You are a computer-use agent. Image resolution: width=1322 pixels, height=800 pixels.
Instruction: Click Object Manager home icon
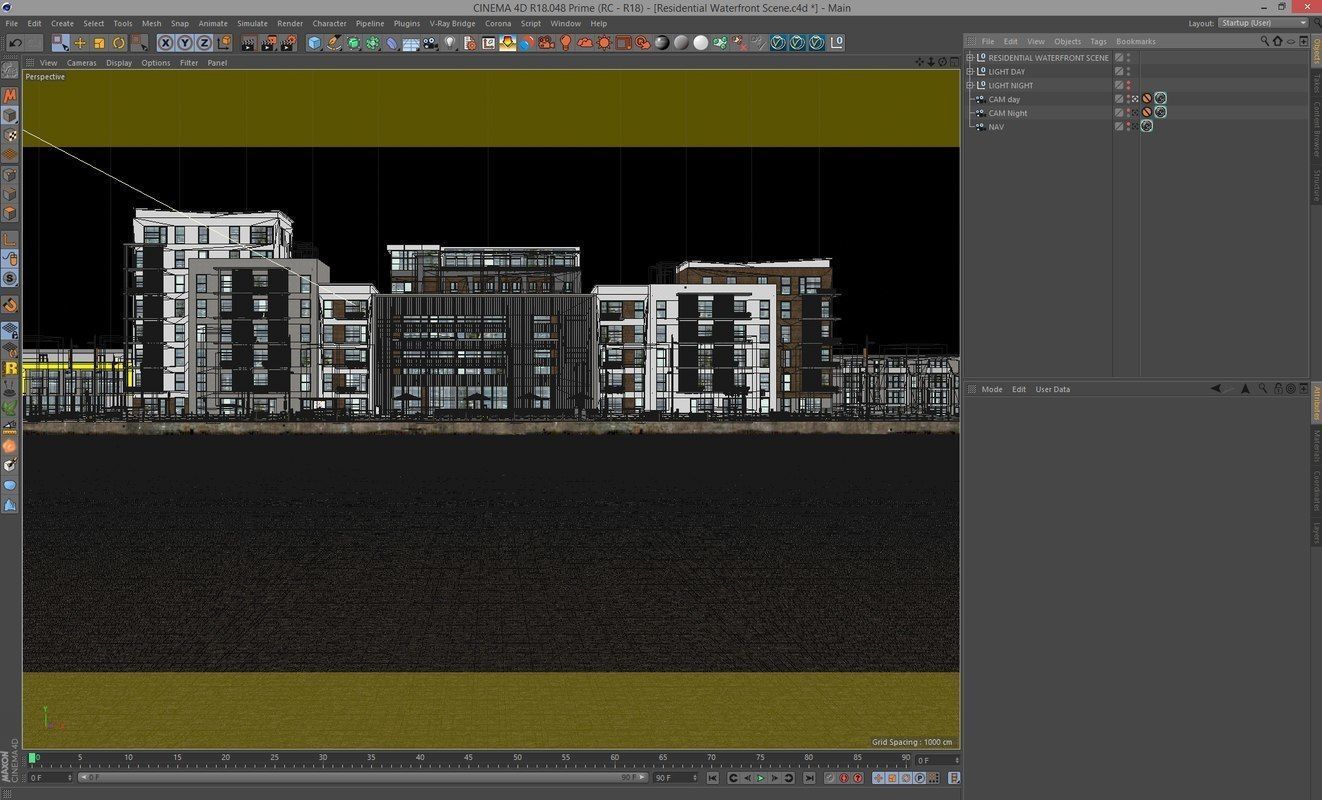pyautogui.click(x=1277, y=41)
